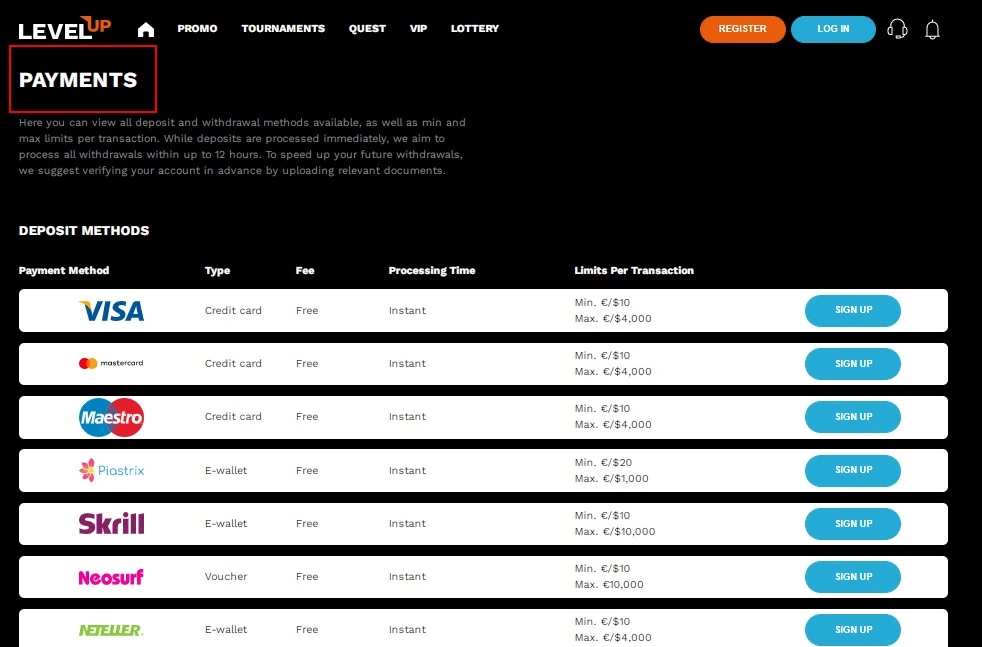Open the Quest menu item
Image resolution: width=982 pixels, height=647 pixels.
367,29
